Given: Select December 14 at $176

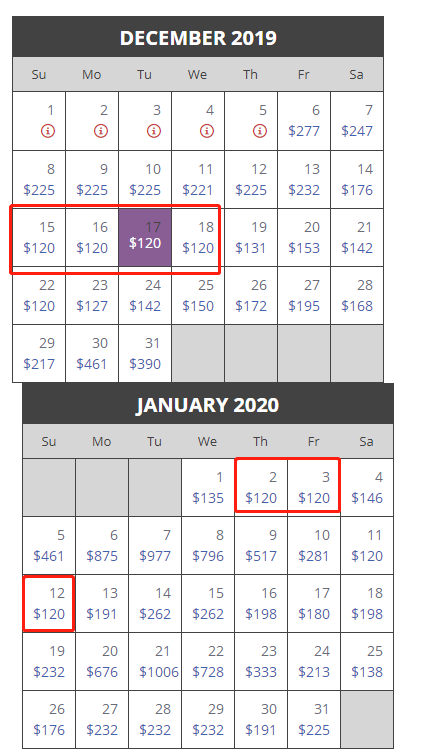Looking at the screenshot, I should pos(357,179).
